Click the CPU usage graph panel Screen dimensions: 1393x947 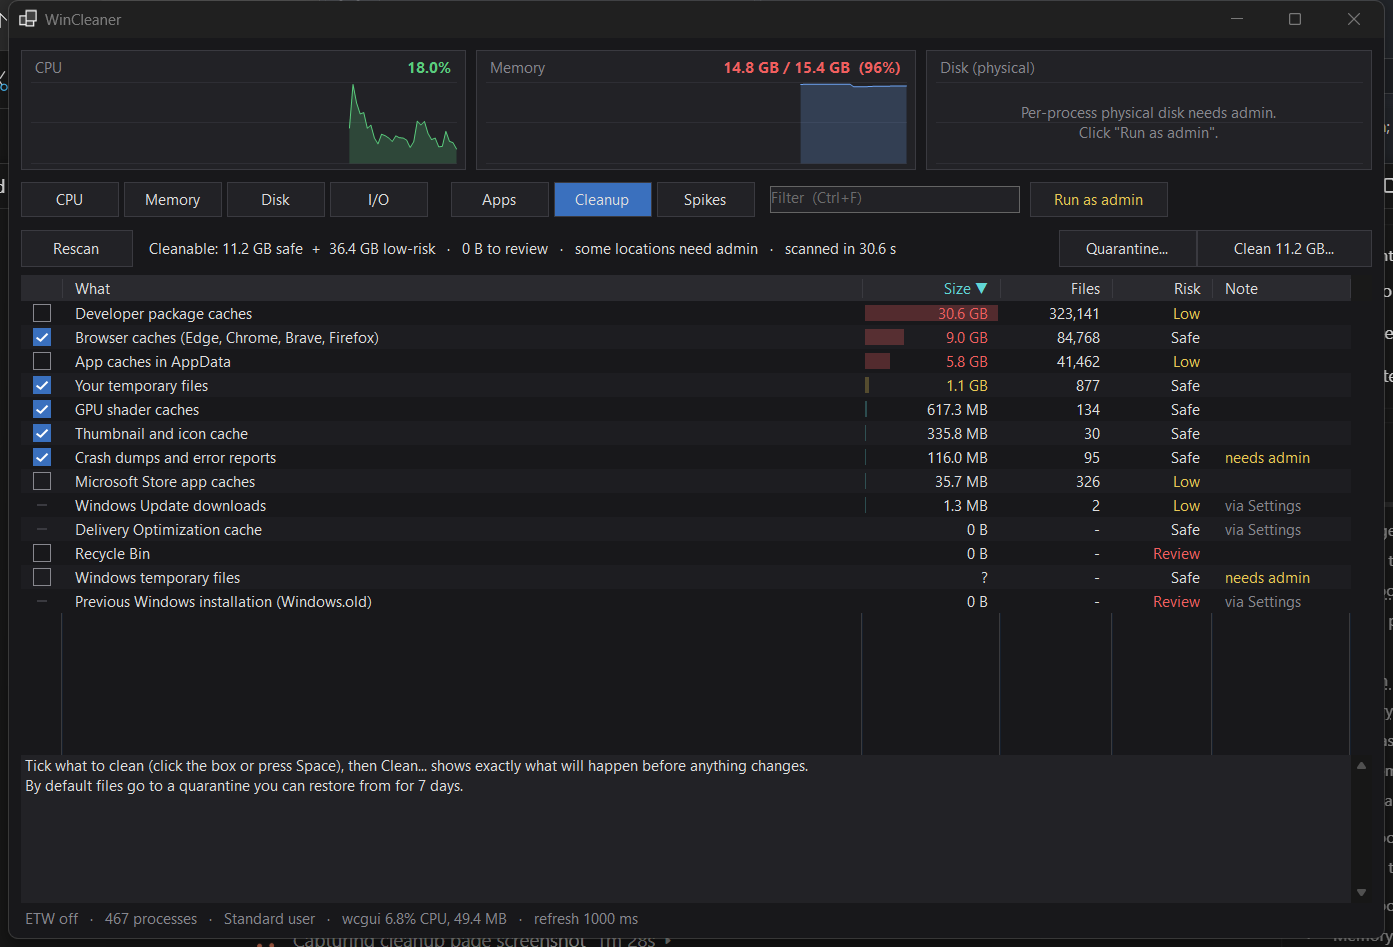click(244, 110)
